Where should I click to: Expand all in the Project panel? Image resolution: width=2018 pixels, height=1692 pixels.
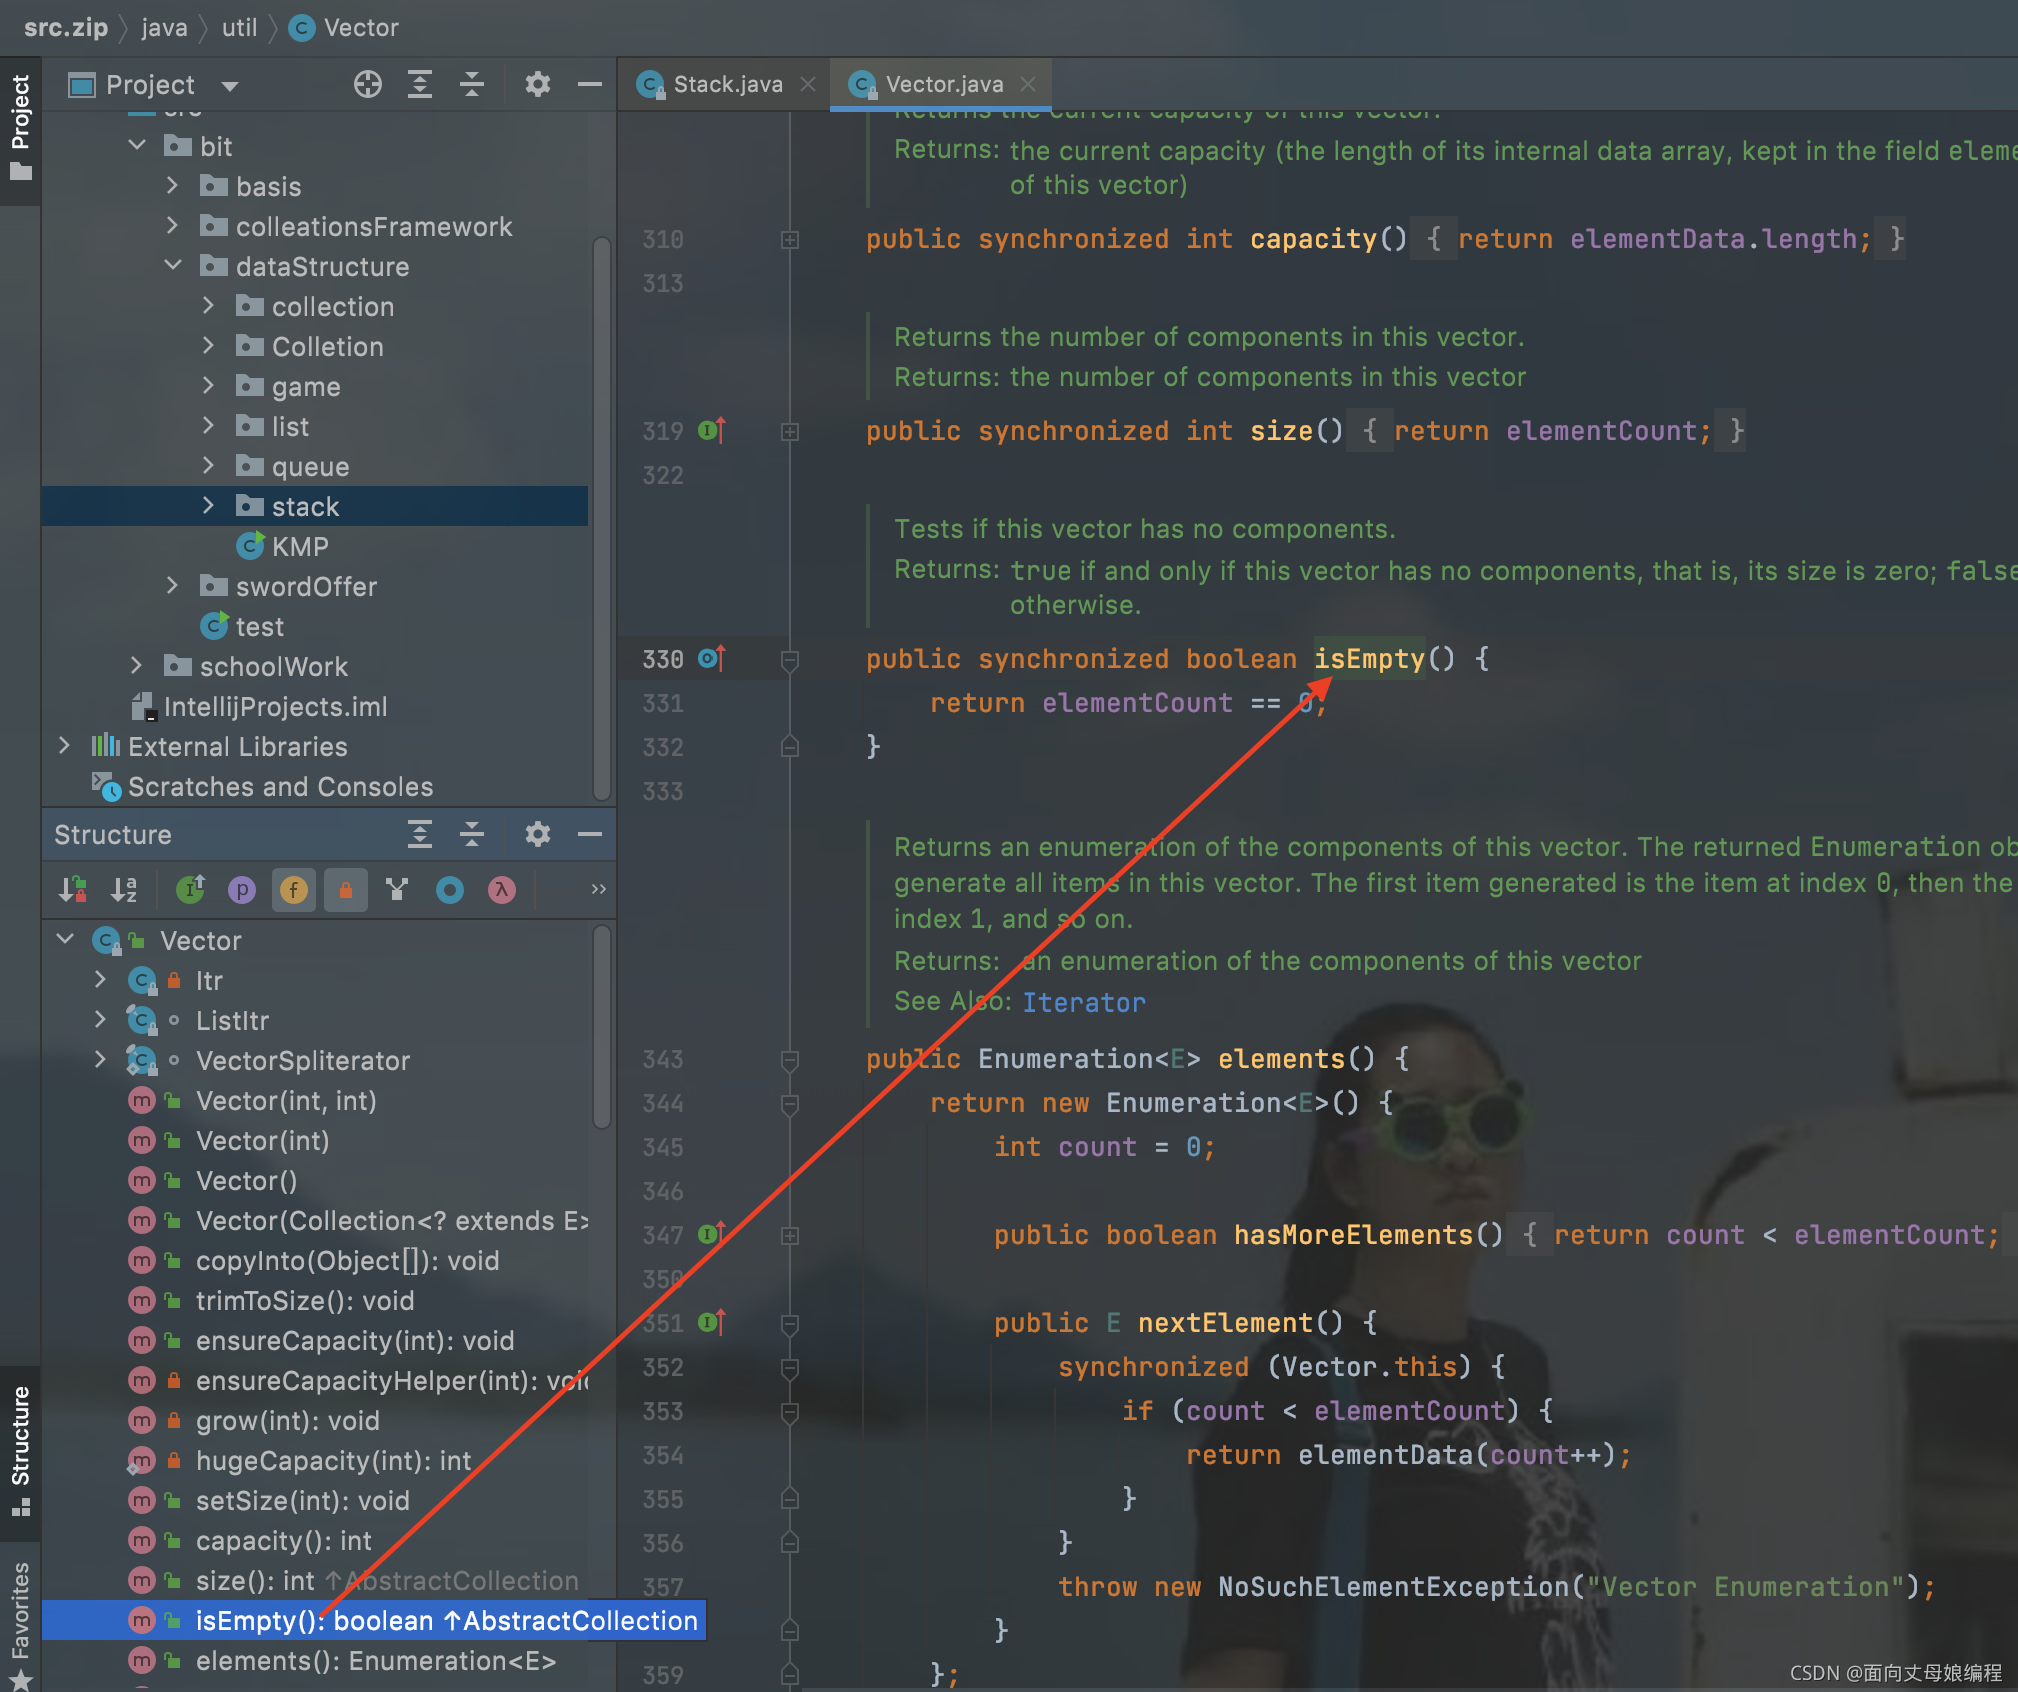[x=420, y=84]
